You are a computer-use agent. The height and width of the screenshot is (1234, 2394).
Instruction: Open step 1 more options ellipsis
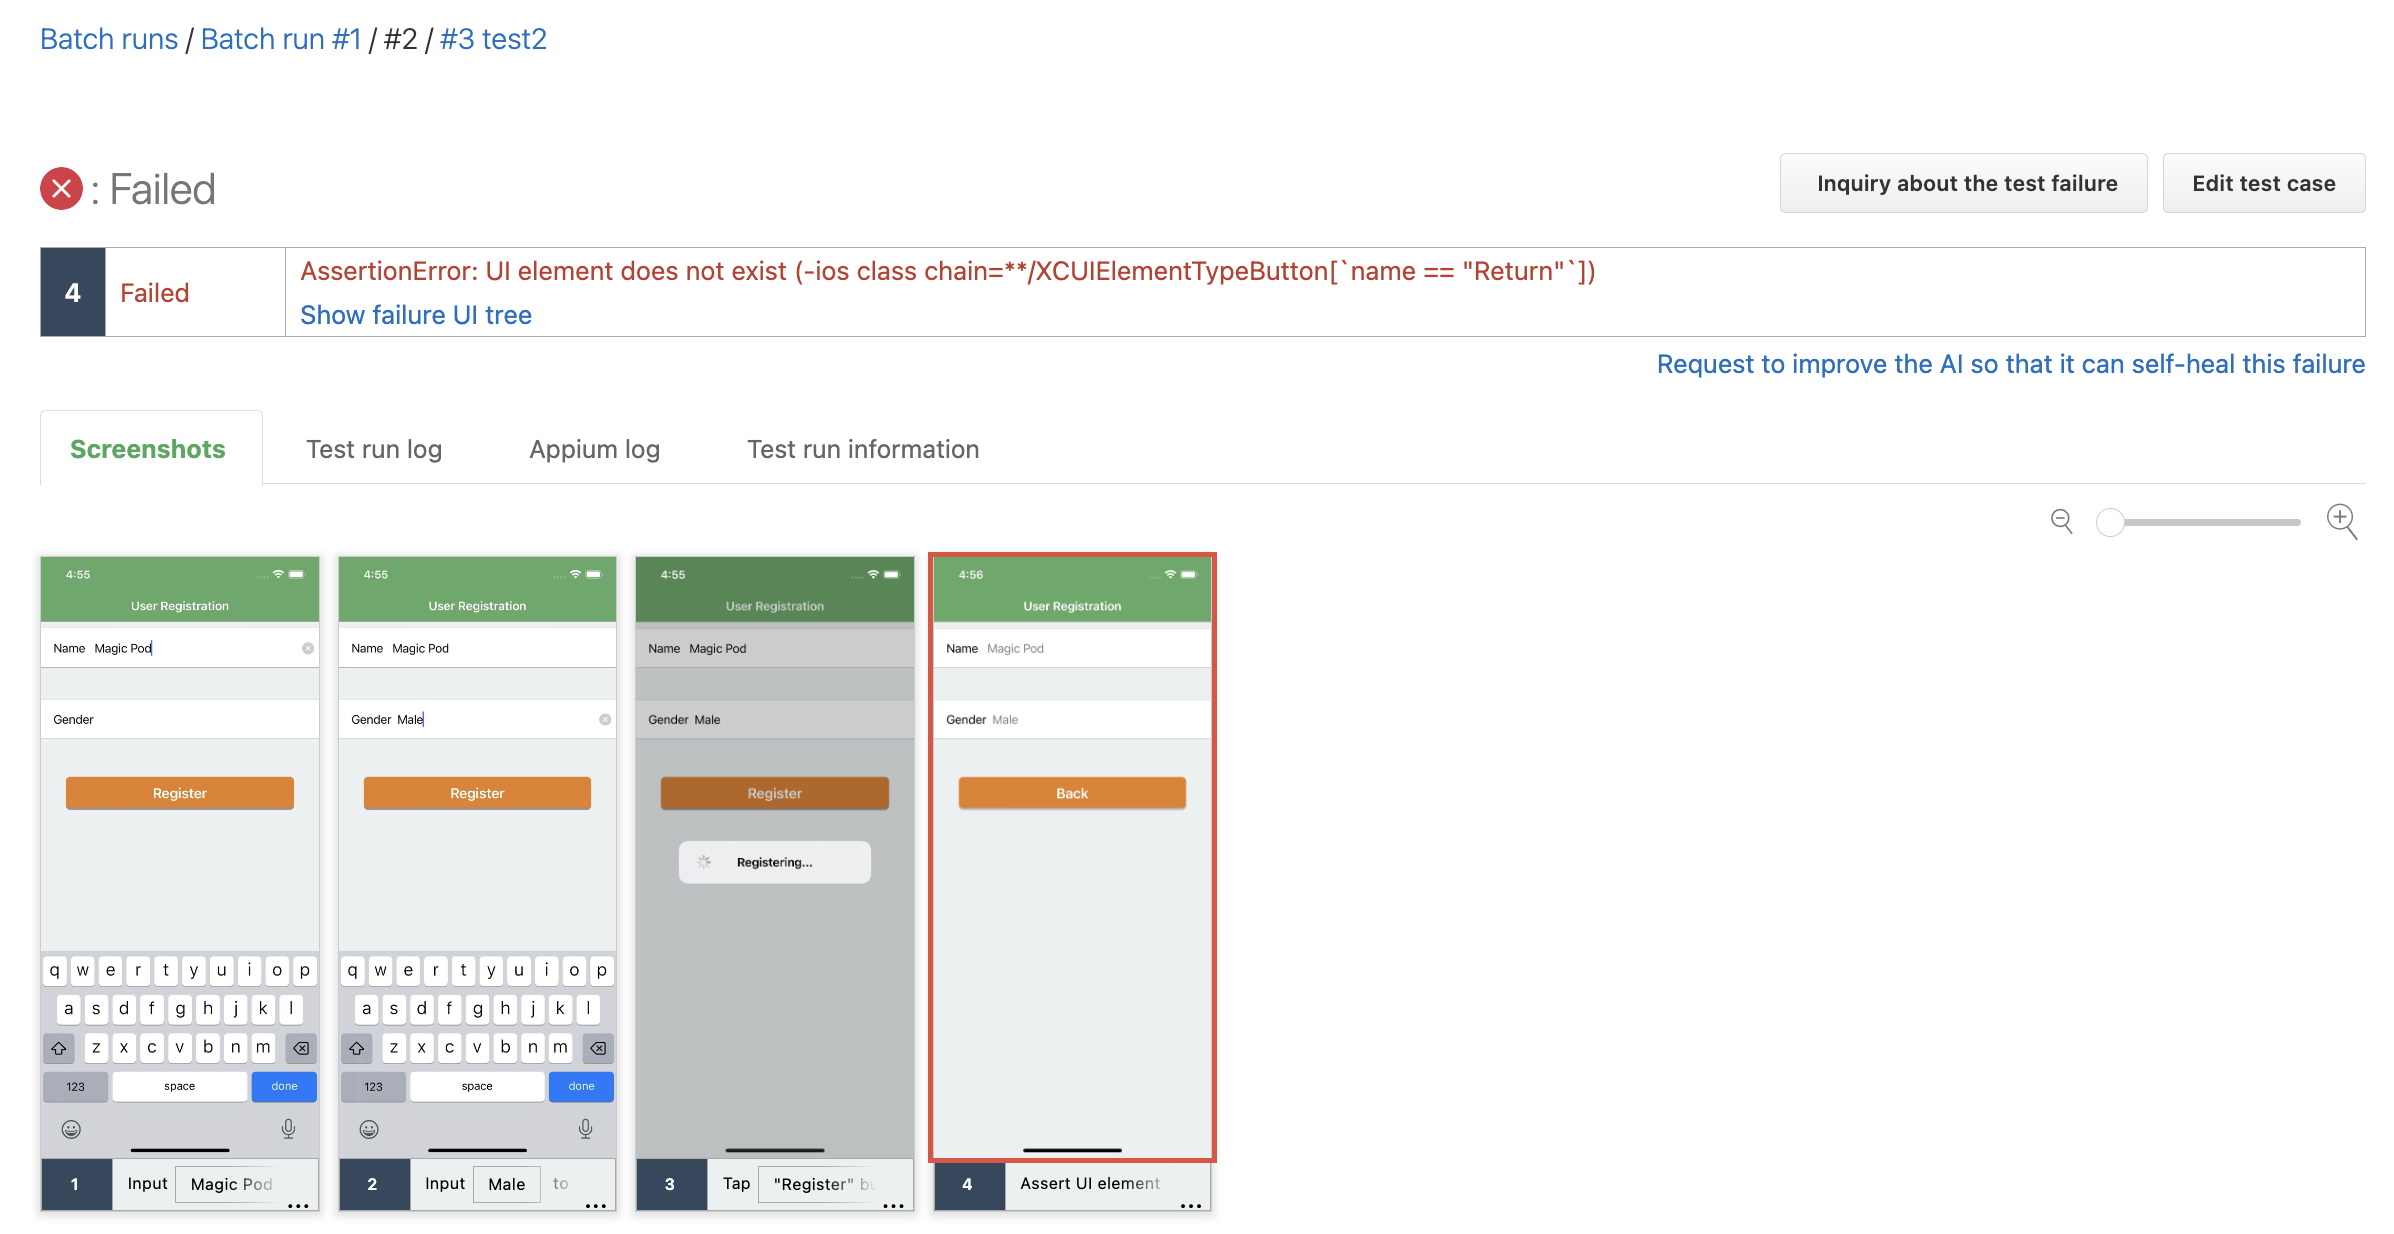coord(298,1205)
